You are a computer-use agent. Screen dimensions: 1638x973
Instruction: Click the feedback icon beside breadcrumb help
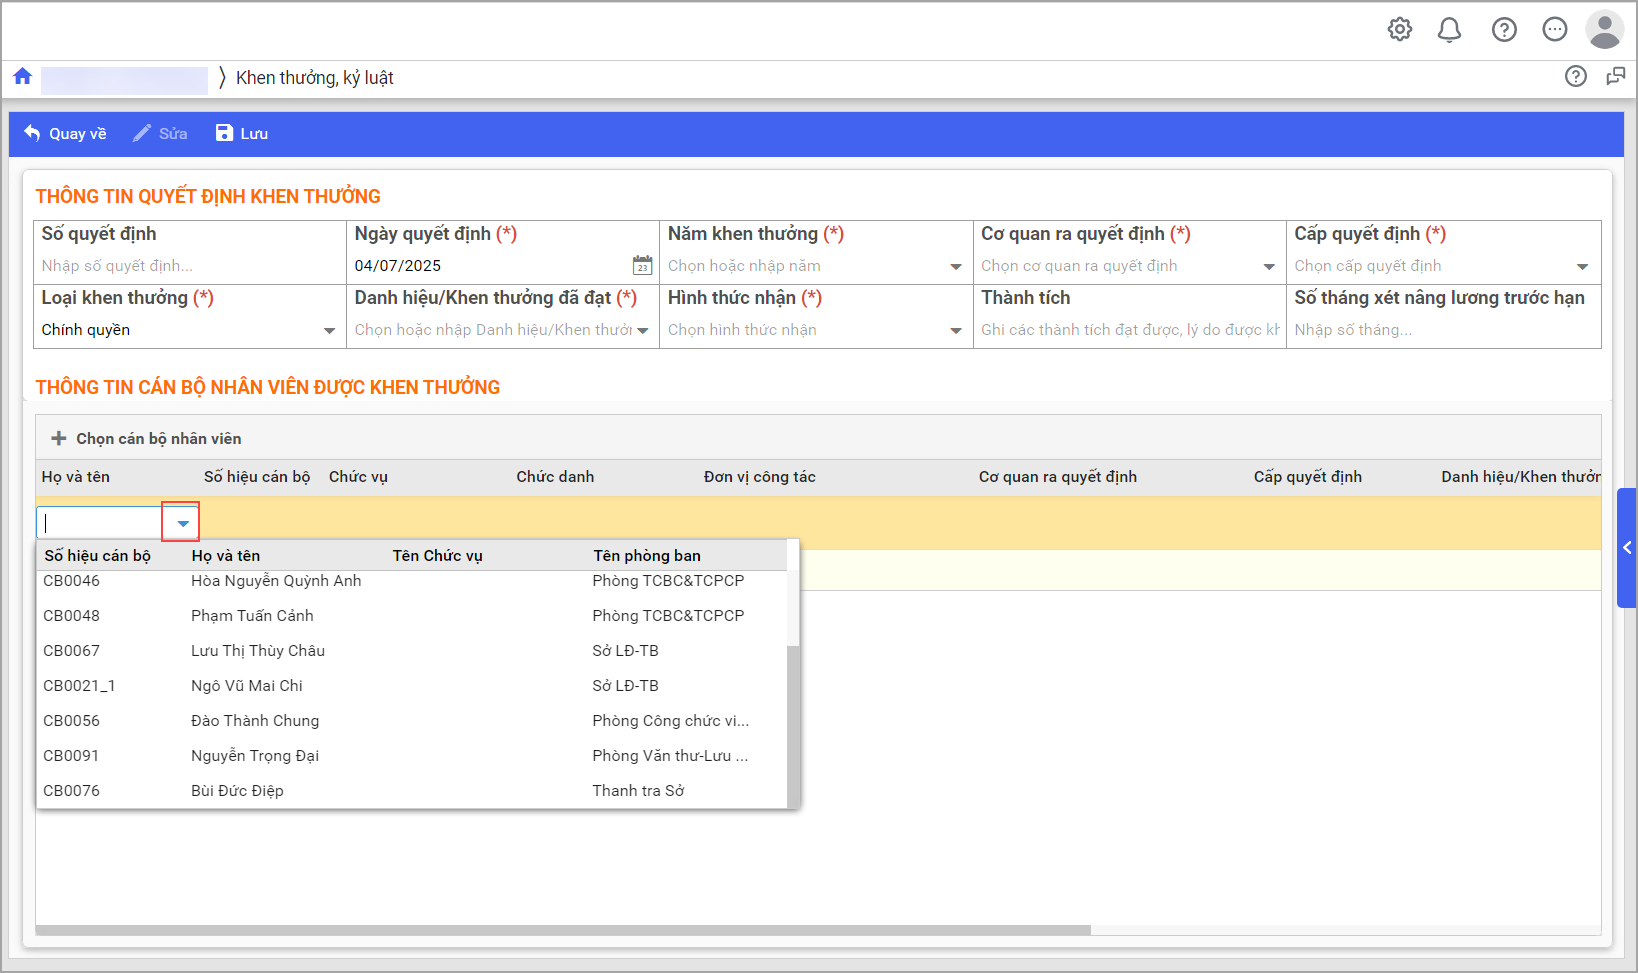point(1615,77)
